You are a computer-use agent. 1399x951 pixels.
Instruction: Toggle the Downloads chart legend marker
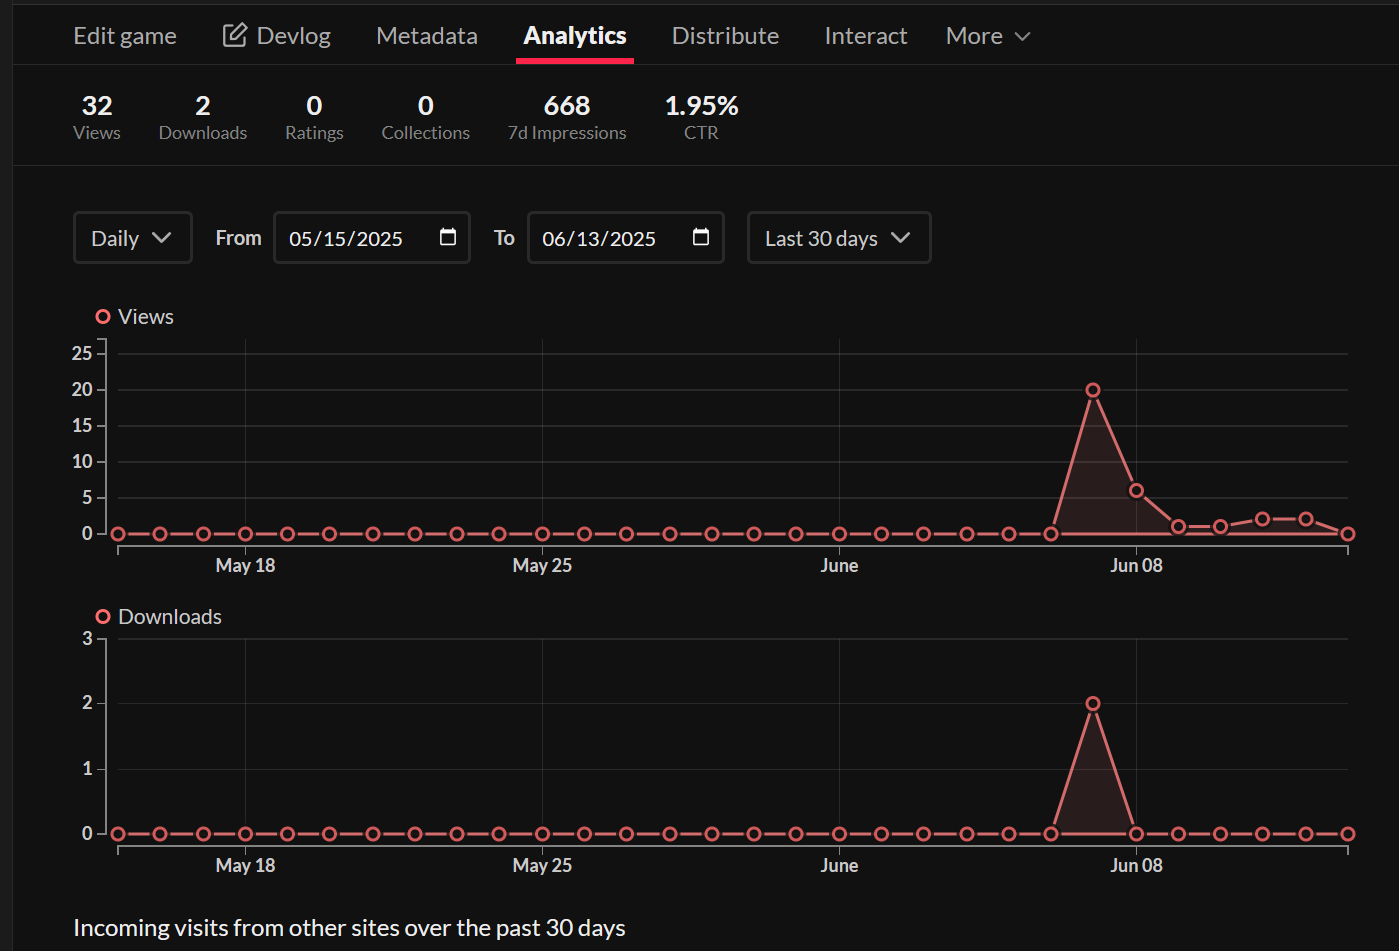(x=103, y=617)
